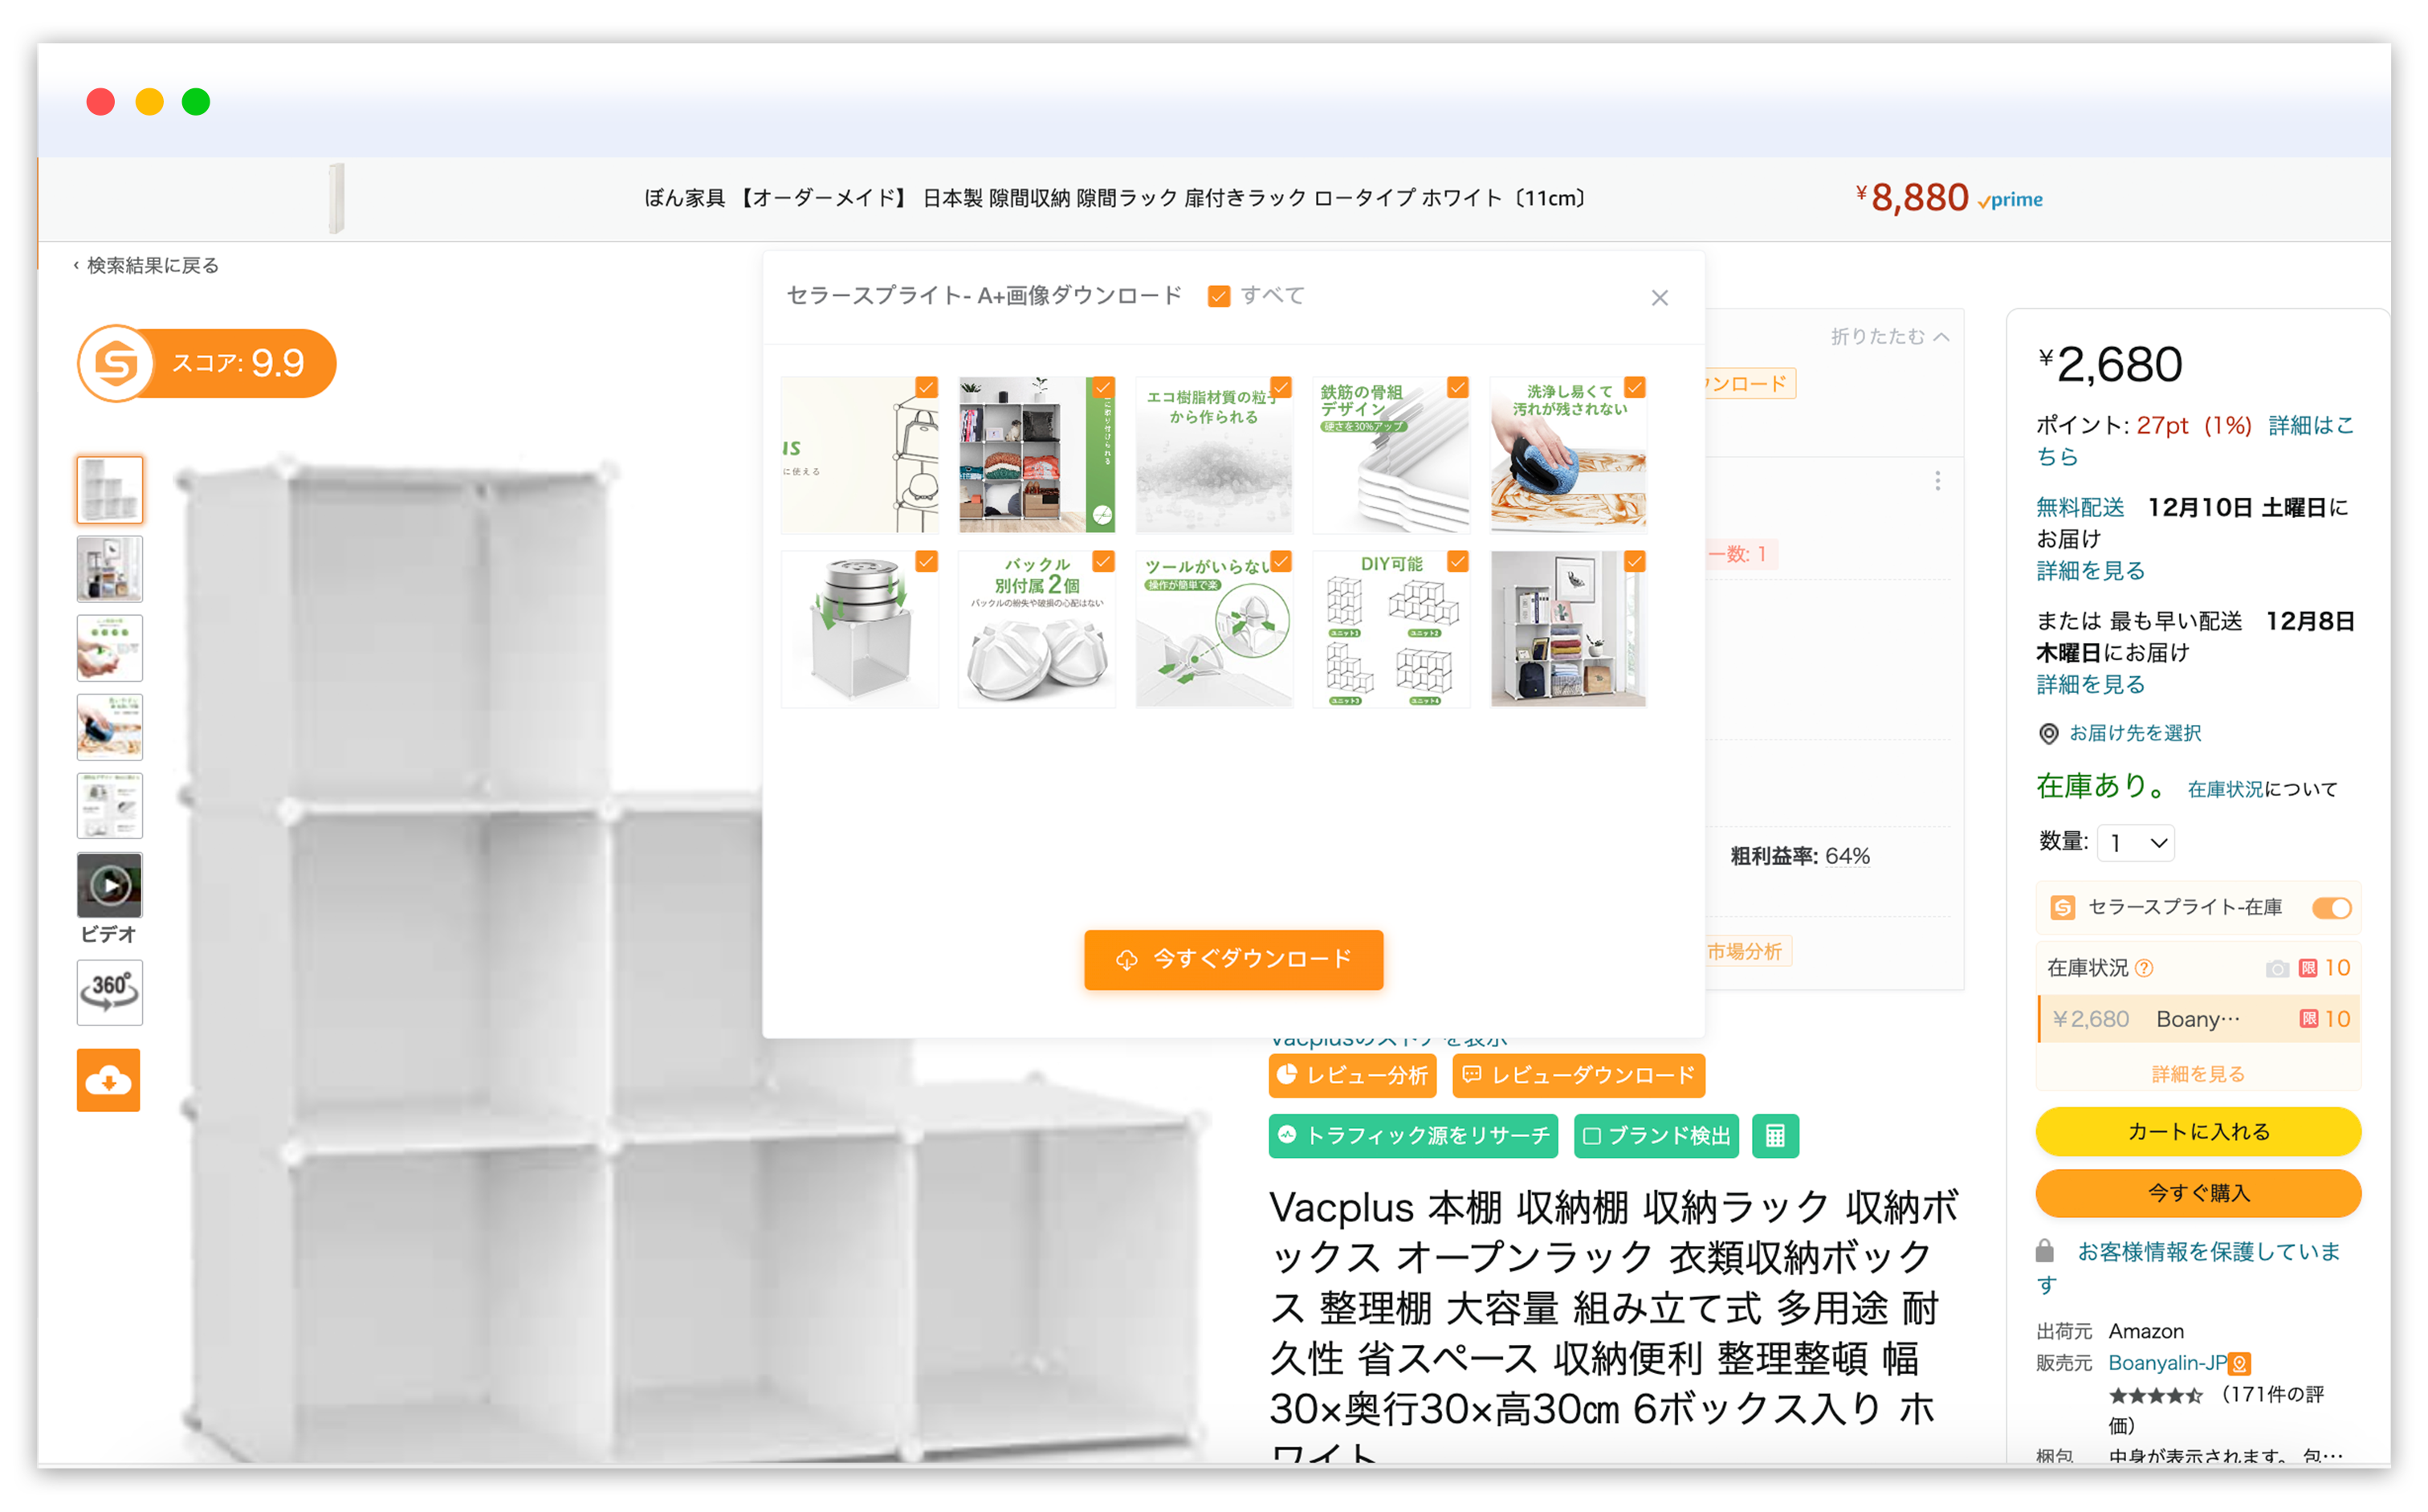Click the camera icon in 在庫状況 row
The width and height of the screenshot is (2428, 1512).
point(2277,968)
